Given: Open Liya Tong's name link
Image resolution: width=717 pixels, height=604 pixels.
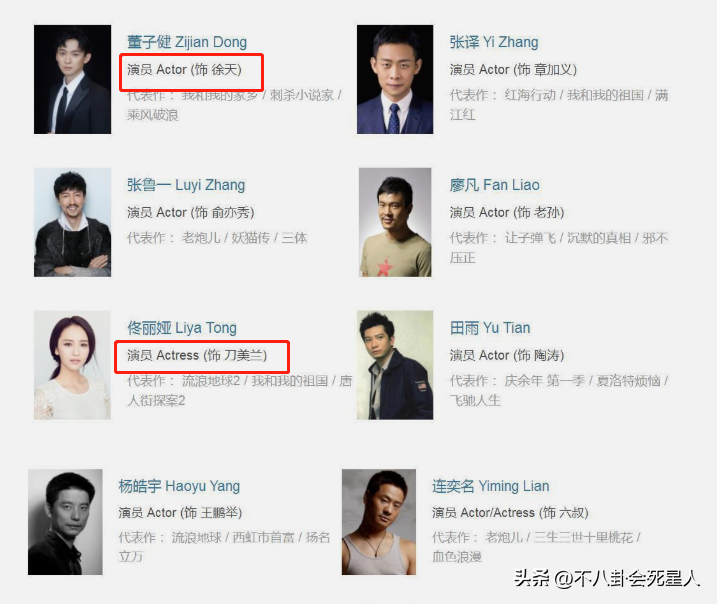Looking at the screenshot, I should click(182, 328).
